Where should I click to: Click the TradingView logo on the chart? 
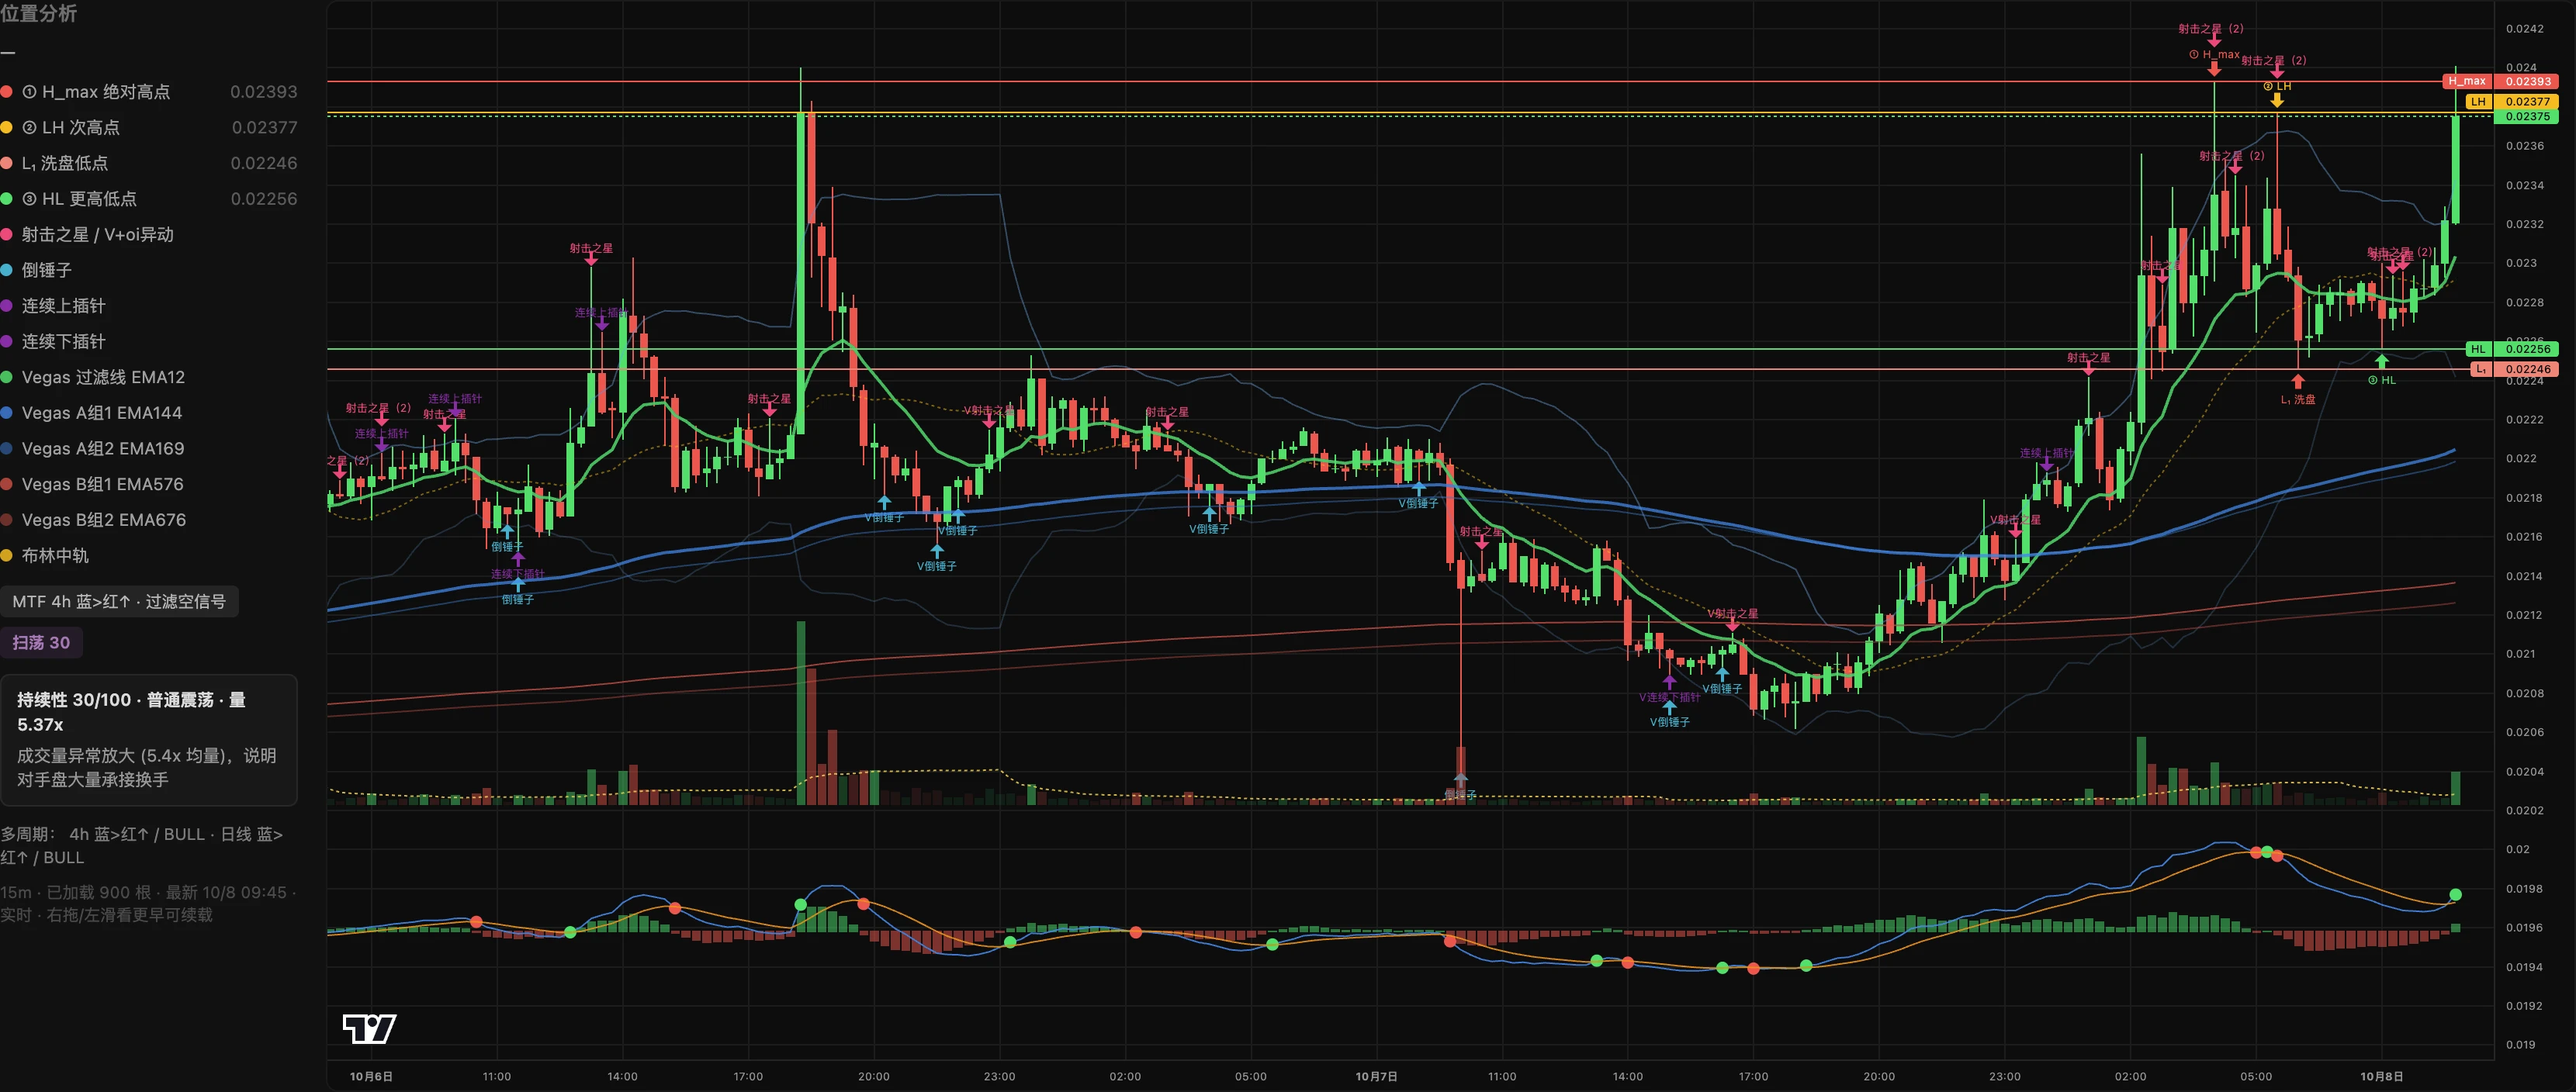tap(369, 1028)
